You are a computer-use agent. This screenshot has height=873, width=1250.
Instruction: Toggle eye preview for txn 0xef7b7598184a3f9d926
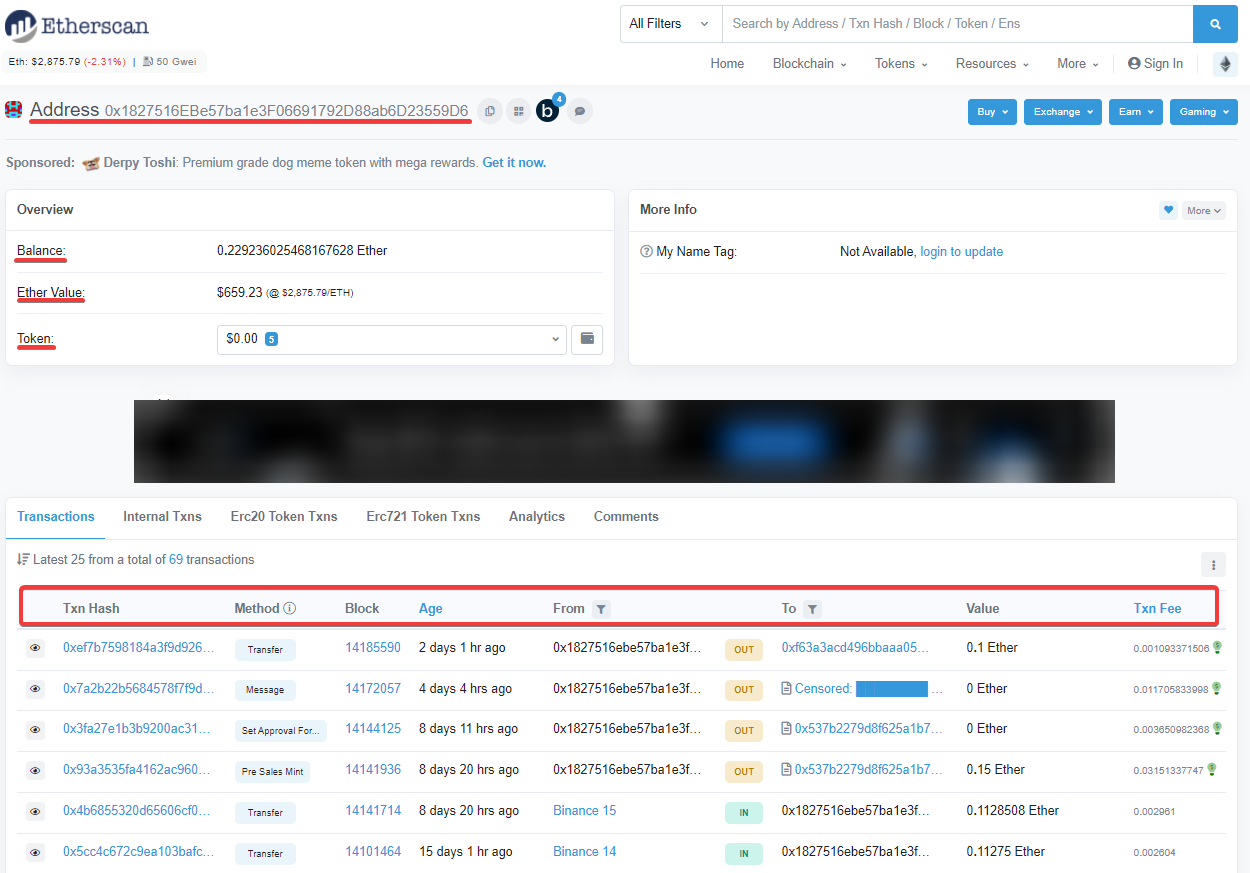coord(35,648)
